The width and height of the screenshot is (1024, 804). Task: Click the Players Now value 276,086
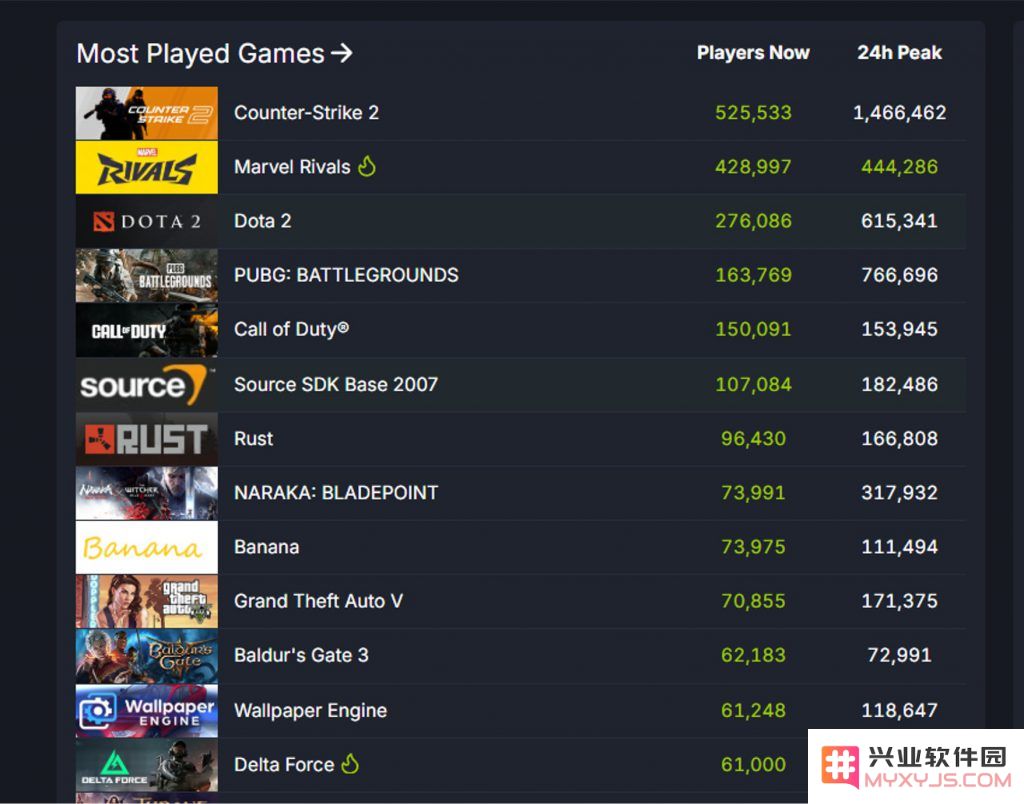coord(753,221)
